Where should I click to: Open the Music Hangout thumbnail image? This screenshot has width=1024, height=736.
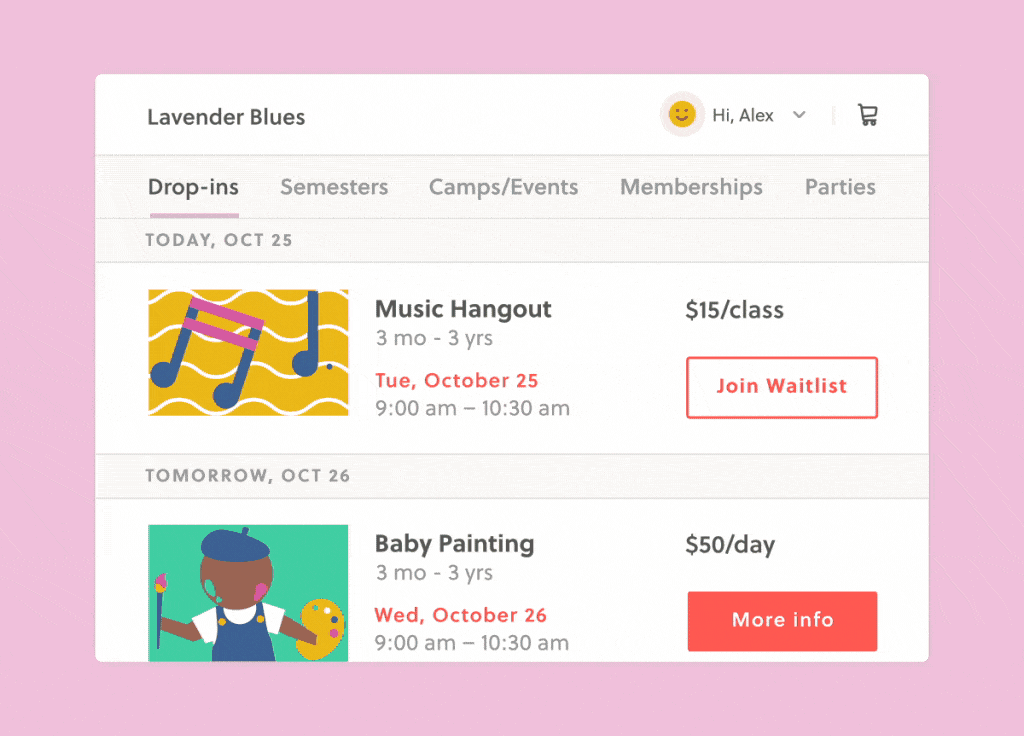click(248, 352)
